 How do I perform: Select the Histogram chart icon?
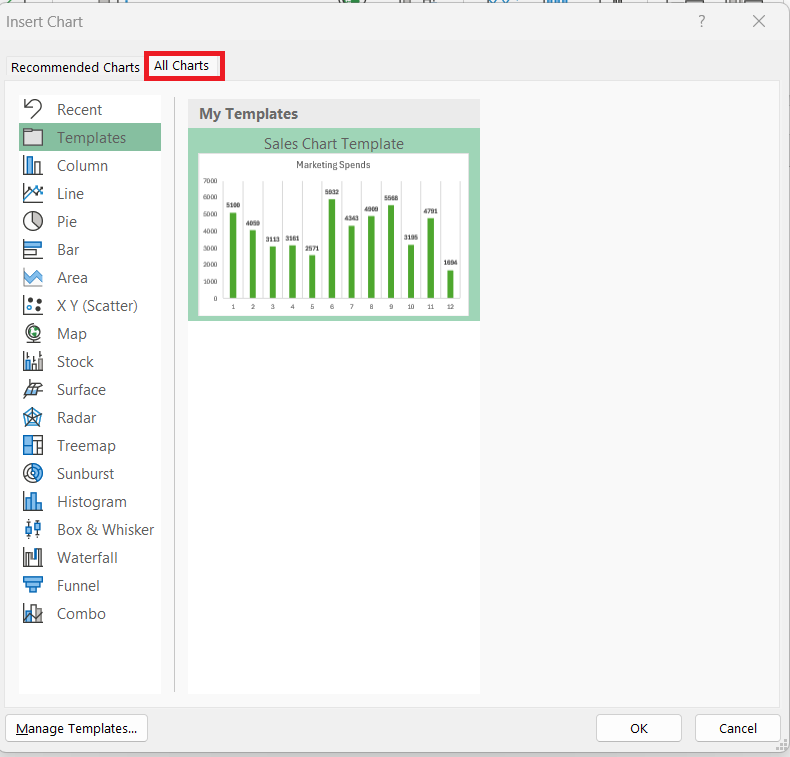click(33, 502)
